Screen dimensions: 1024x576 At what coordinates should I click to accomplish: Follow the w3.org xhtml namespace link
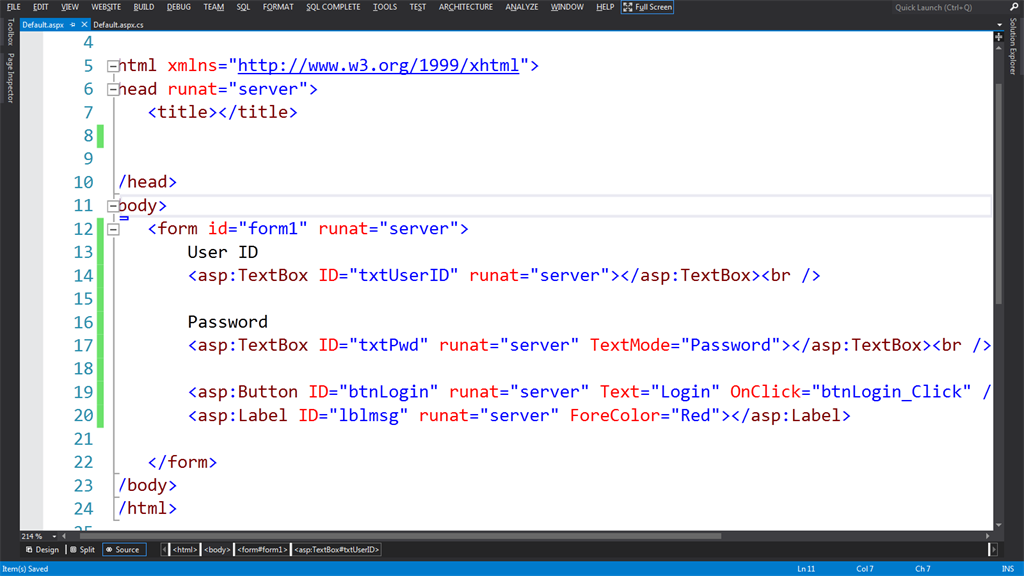(378, 66)
